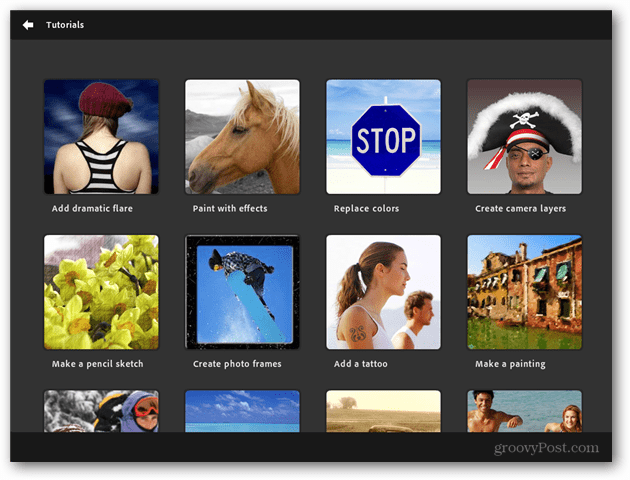Select the 'Paint with effects' label
The height and width of the screenshot is (480, 630).
pyautogui.click(x=230, y=208)
